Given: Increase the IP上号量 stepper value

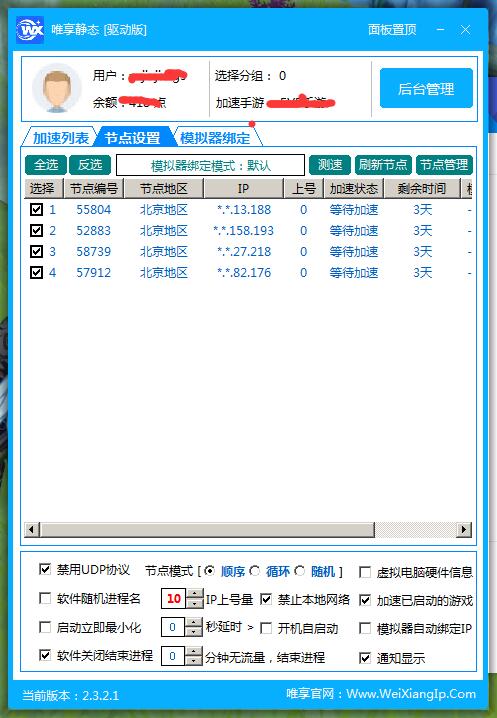Looking at the screenshot, I should (195, 594).
